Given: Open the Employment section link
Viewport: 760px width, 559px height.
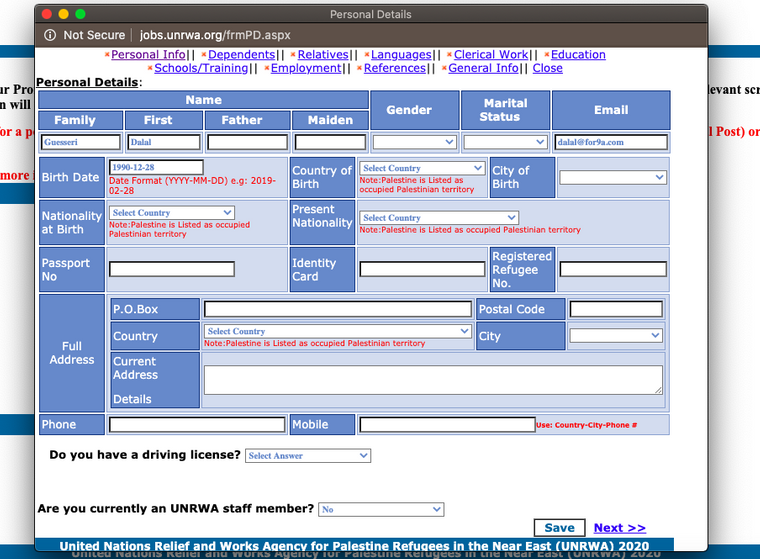Looking at the screenshot, I should [306, 69].
